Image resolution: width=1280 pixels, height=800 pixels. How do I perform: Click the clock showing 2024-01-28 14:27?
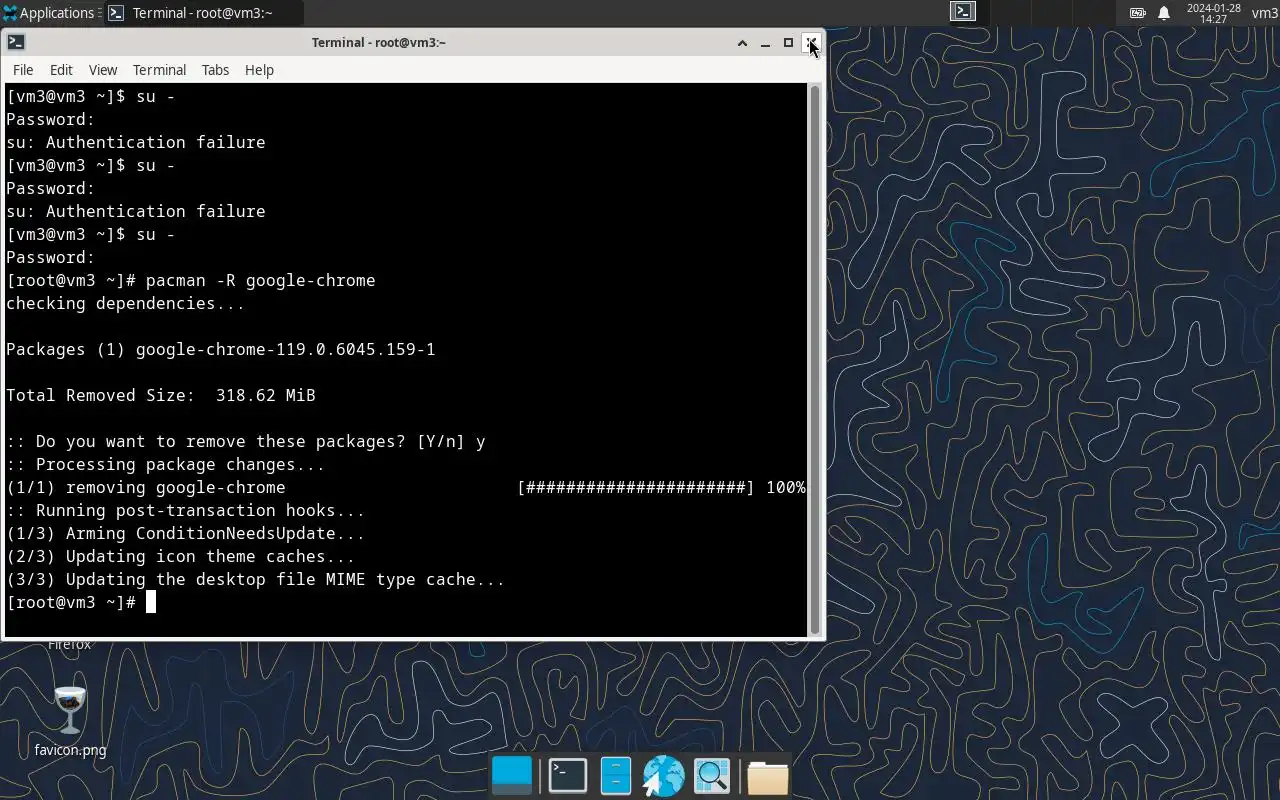[x=1214, y=13]
